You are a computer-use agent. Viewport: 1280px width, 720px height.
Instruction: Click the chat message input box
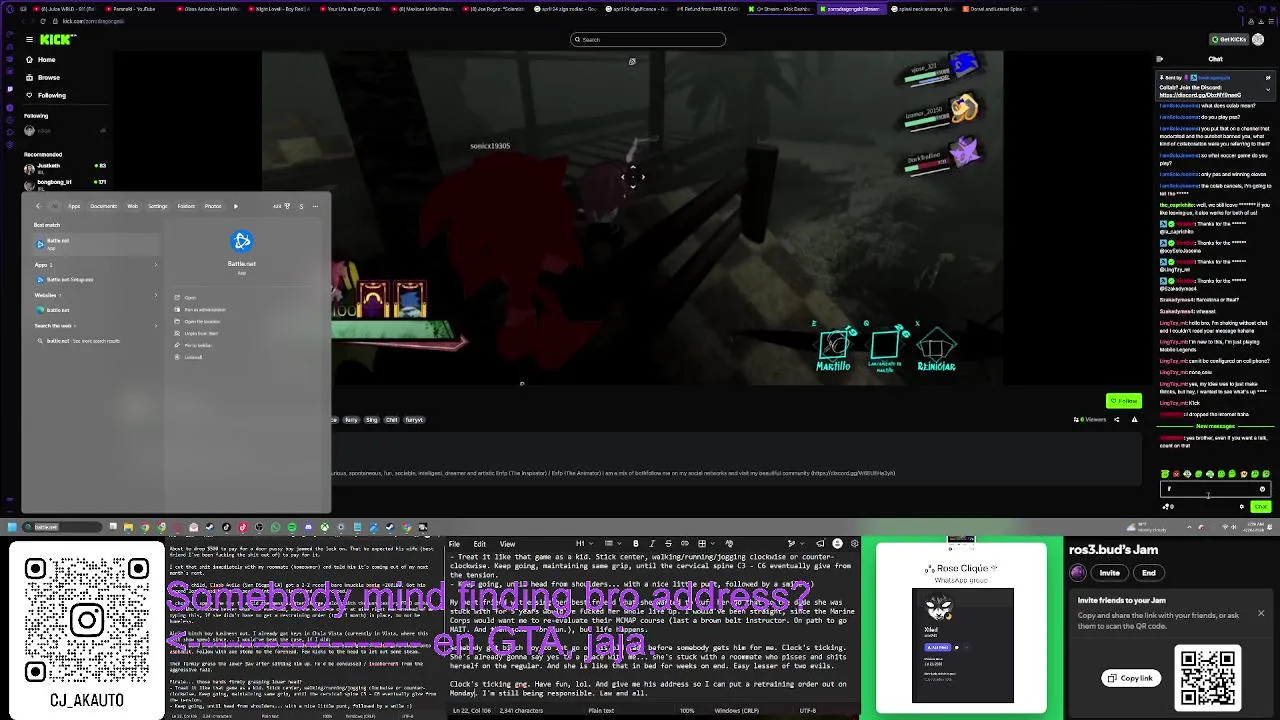[x=1215, y=489]
